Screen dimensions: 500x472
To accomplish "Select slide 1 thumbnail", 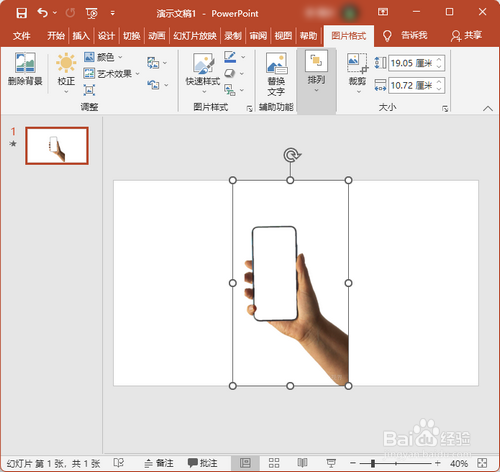I will [x=57, y=146].
